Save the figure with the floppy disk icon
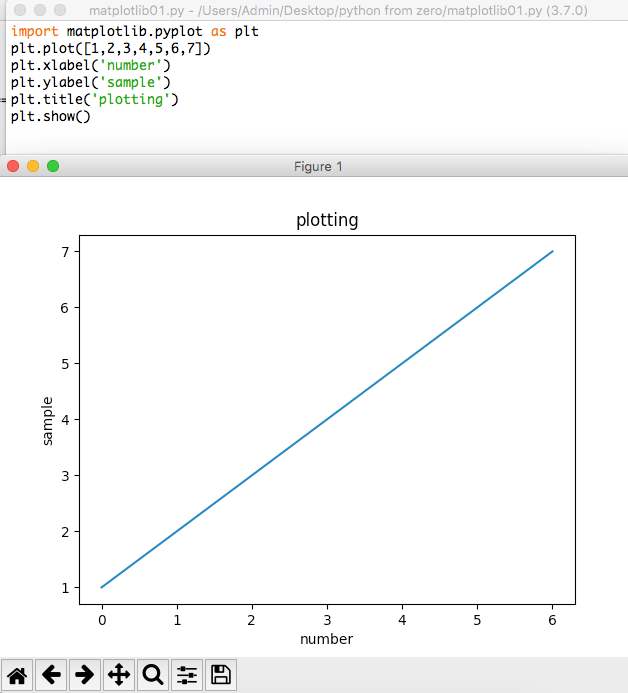628x693 pixels. point(221,675)
